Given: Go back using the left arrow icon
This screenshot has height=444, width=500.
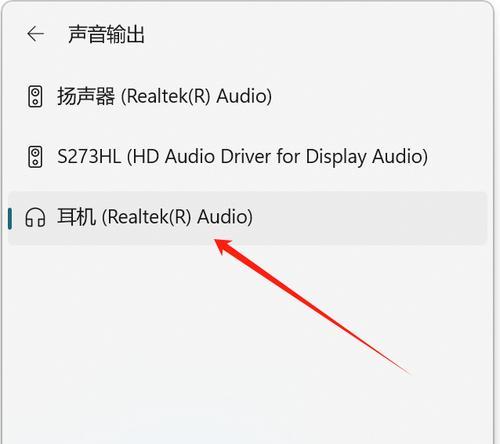Looking at the screenshot, I should pyautogui.click(x=35, y=34).
